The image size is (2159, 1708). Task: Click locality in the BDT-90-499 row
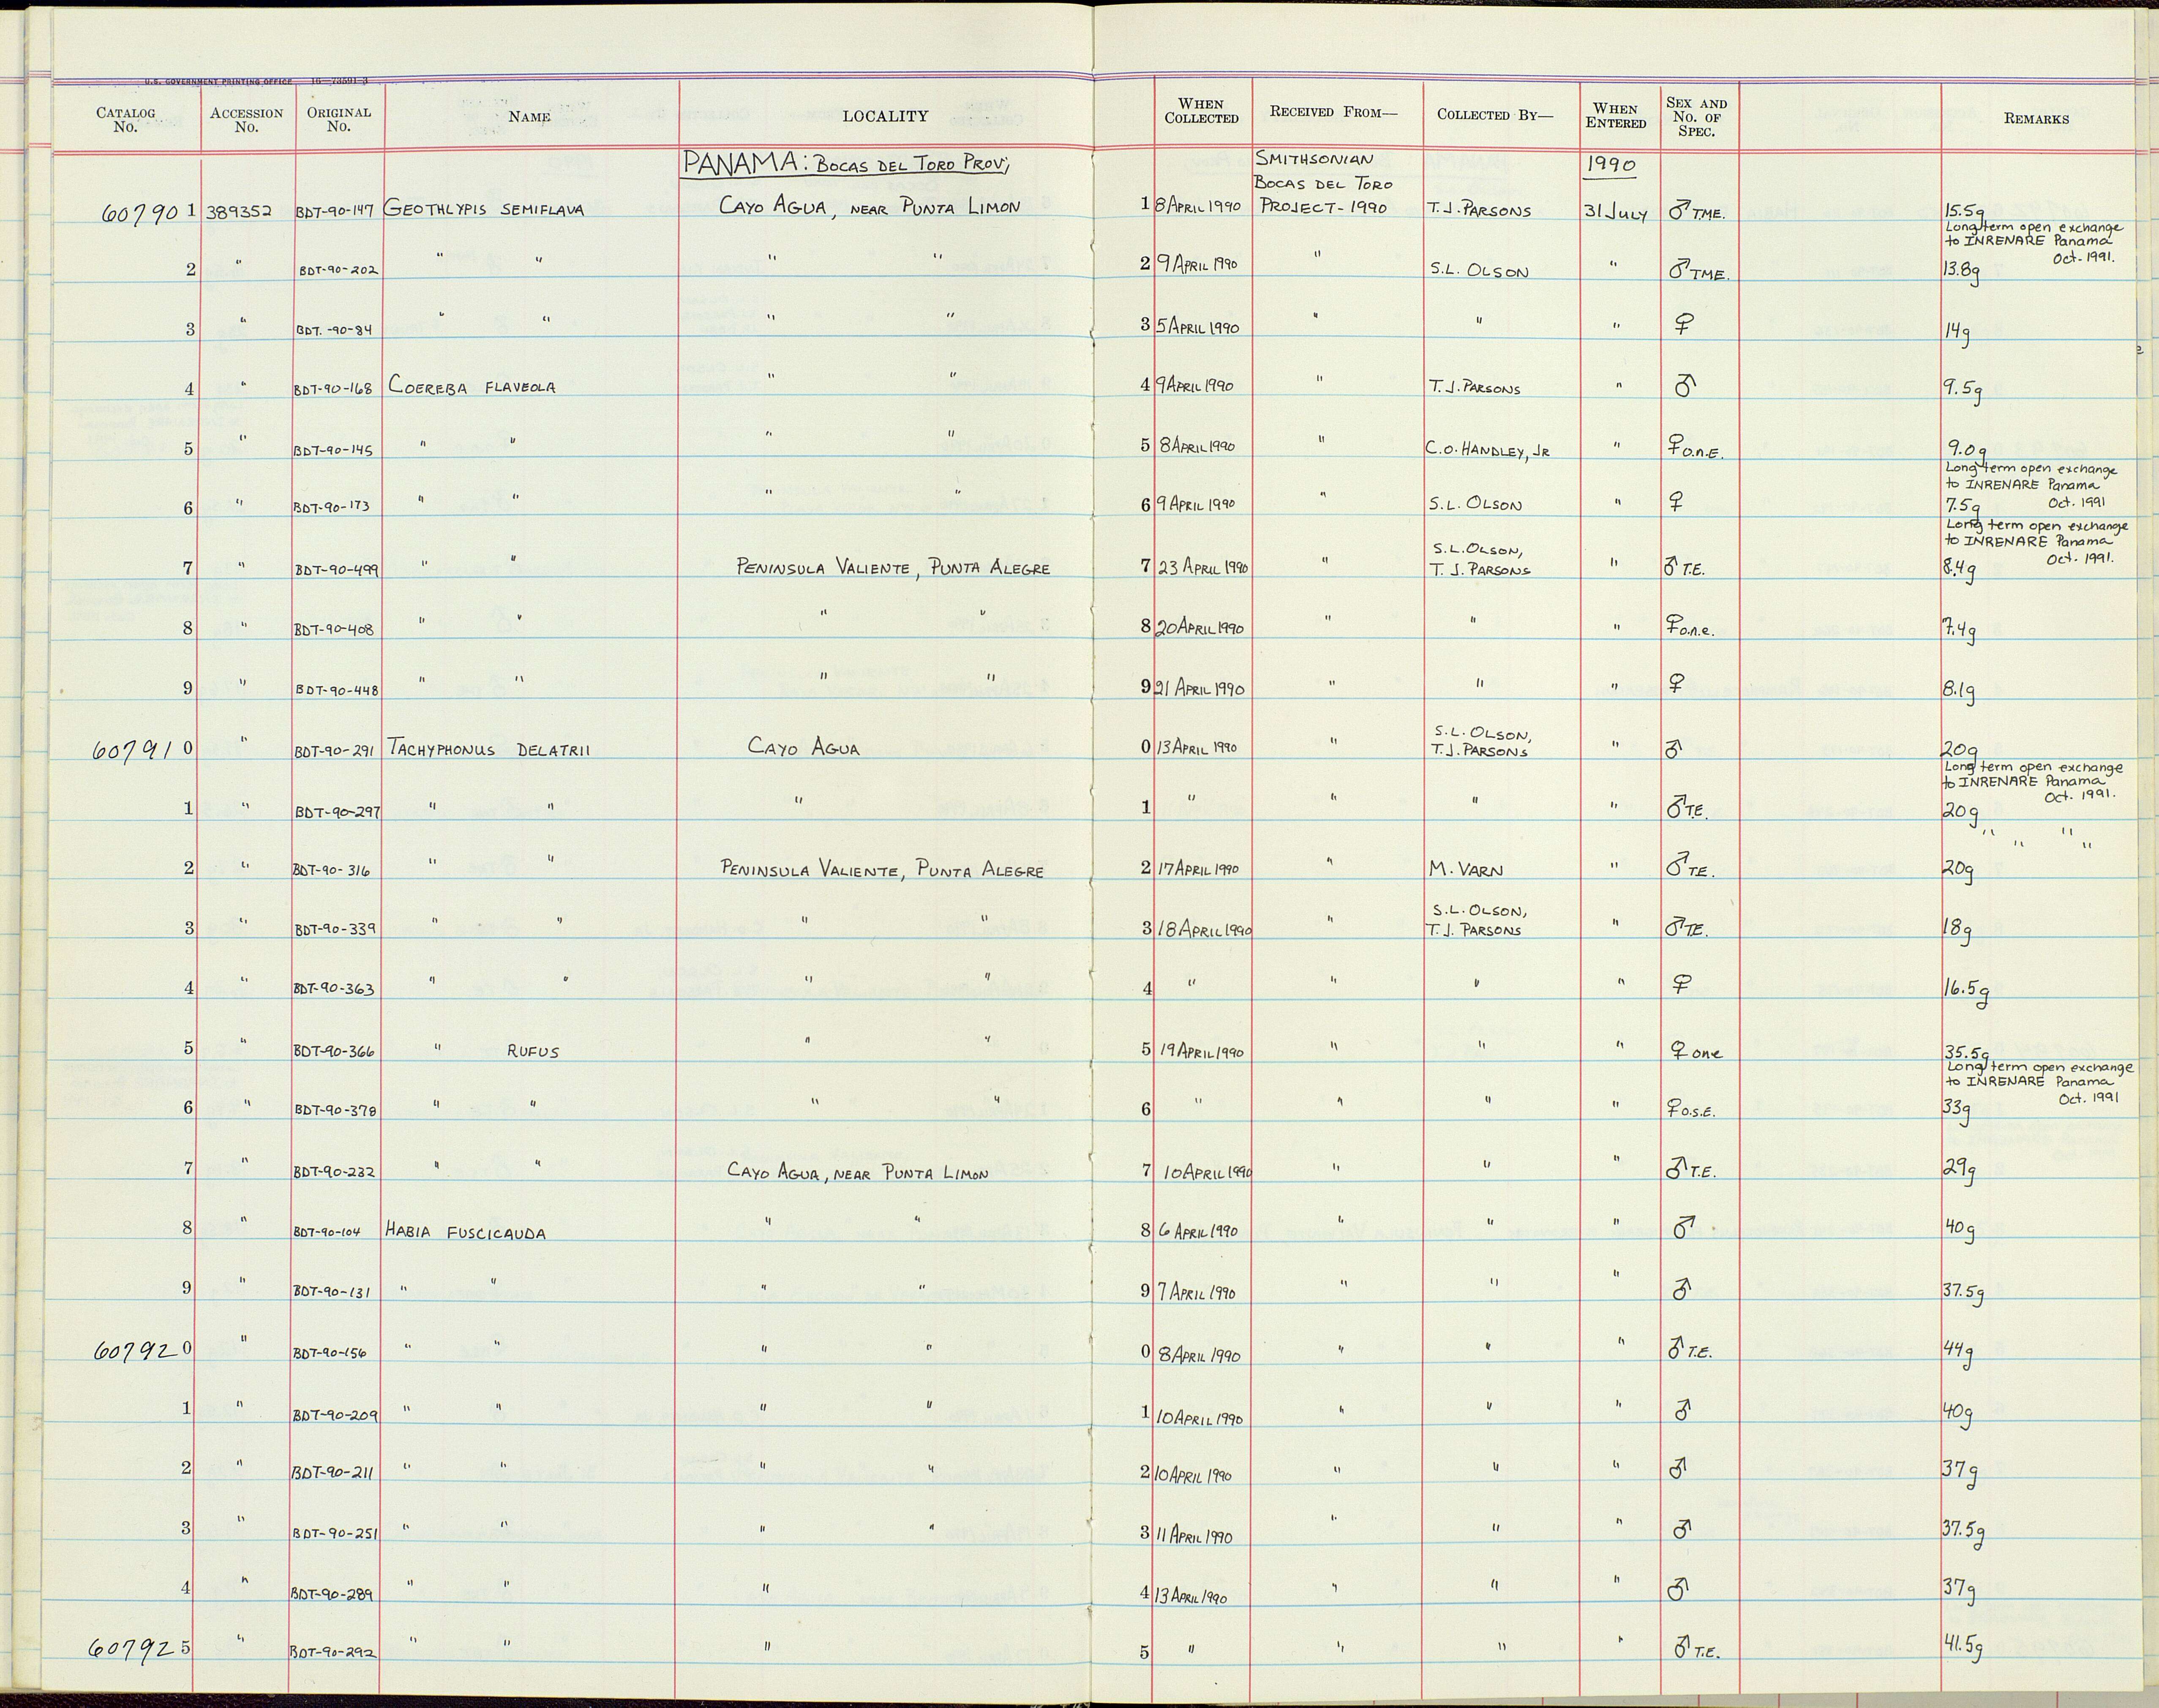[893, 568]
